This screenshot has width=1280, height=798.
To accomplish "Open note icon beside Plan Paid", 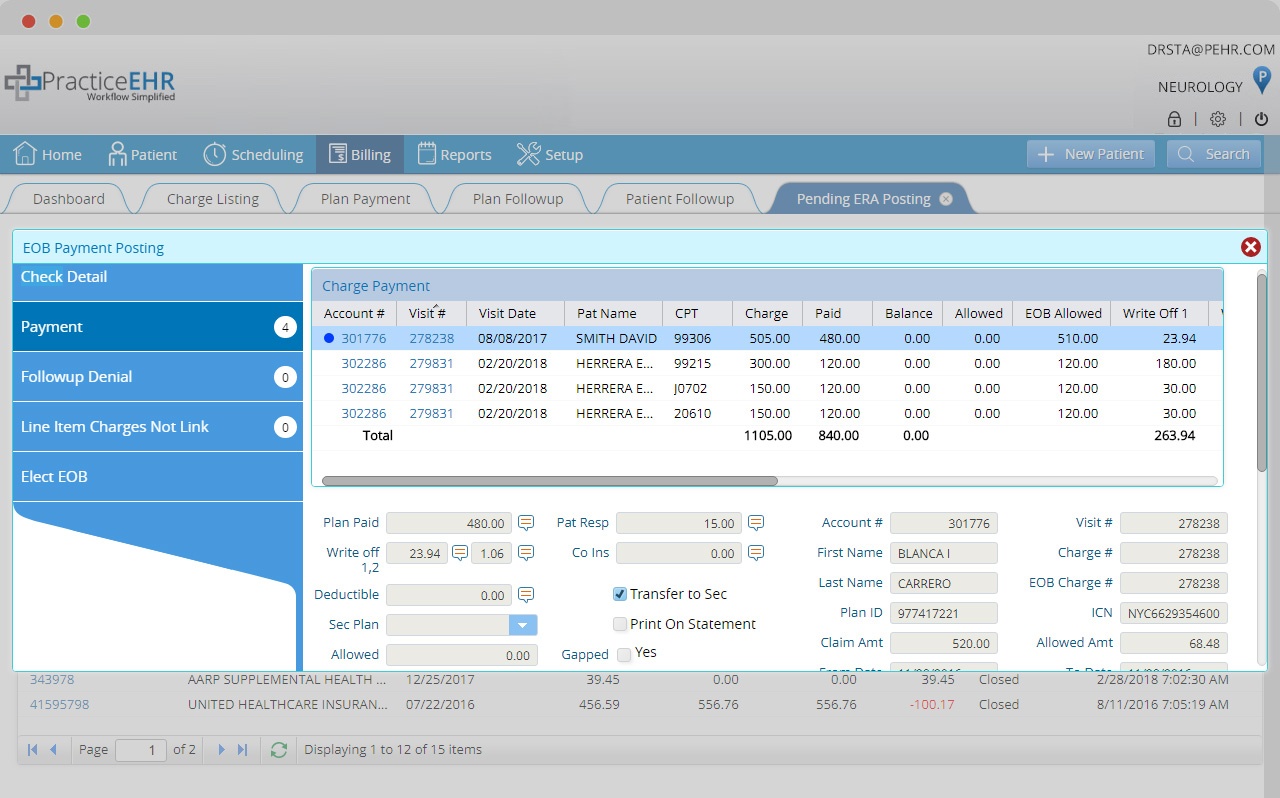I will tap(526, 523).
